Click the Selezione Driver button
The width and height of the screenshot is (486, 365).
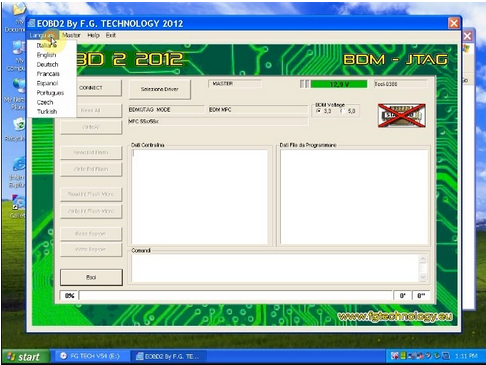(x=160, y=89)
